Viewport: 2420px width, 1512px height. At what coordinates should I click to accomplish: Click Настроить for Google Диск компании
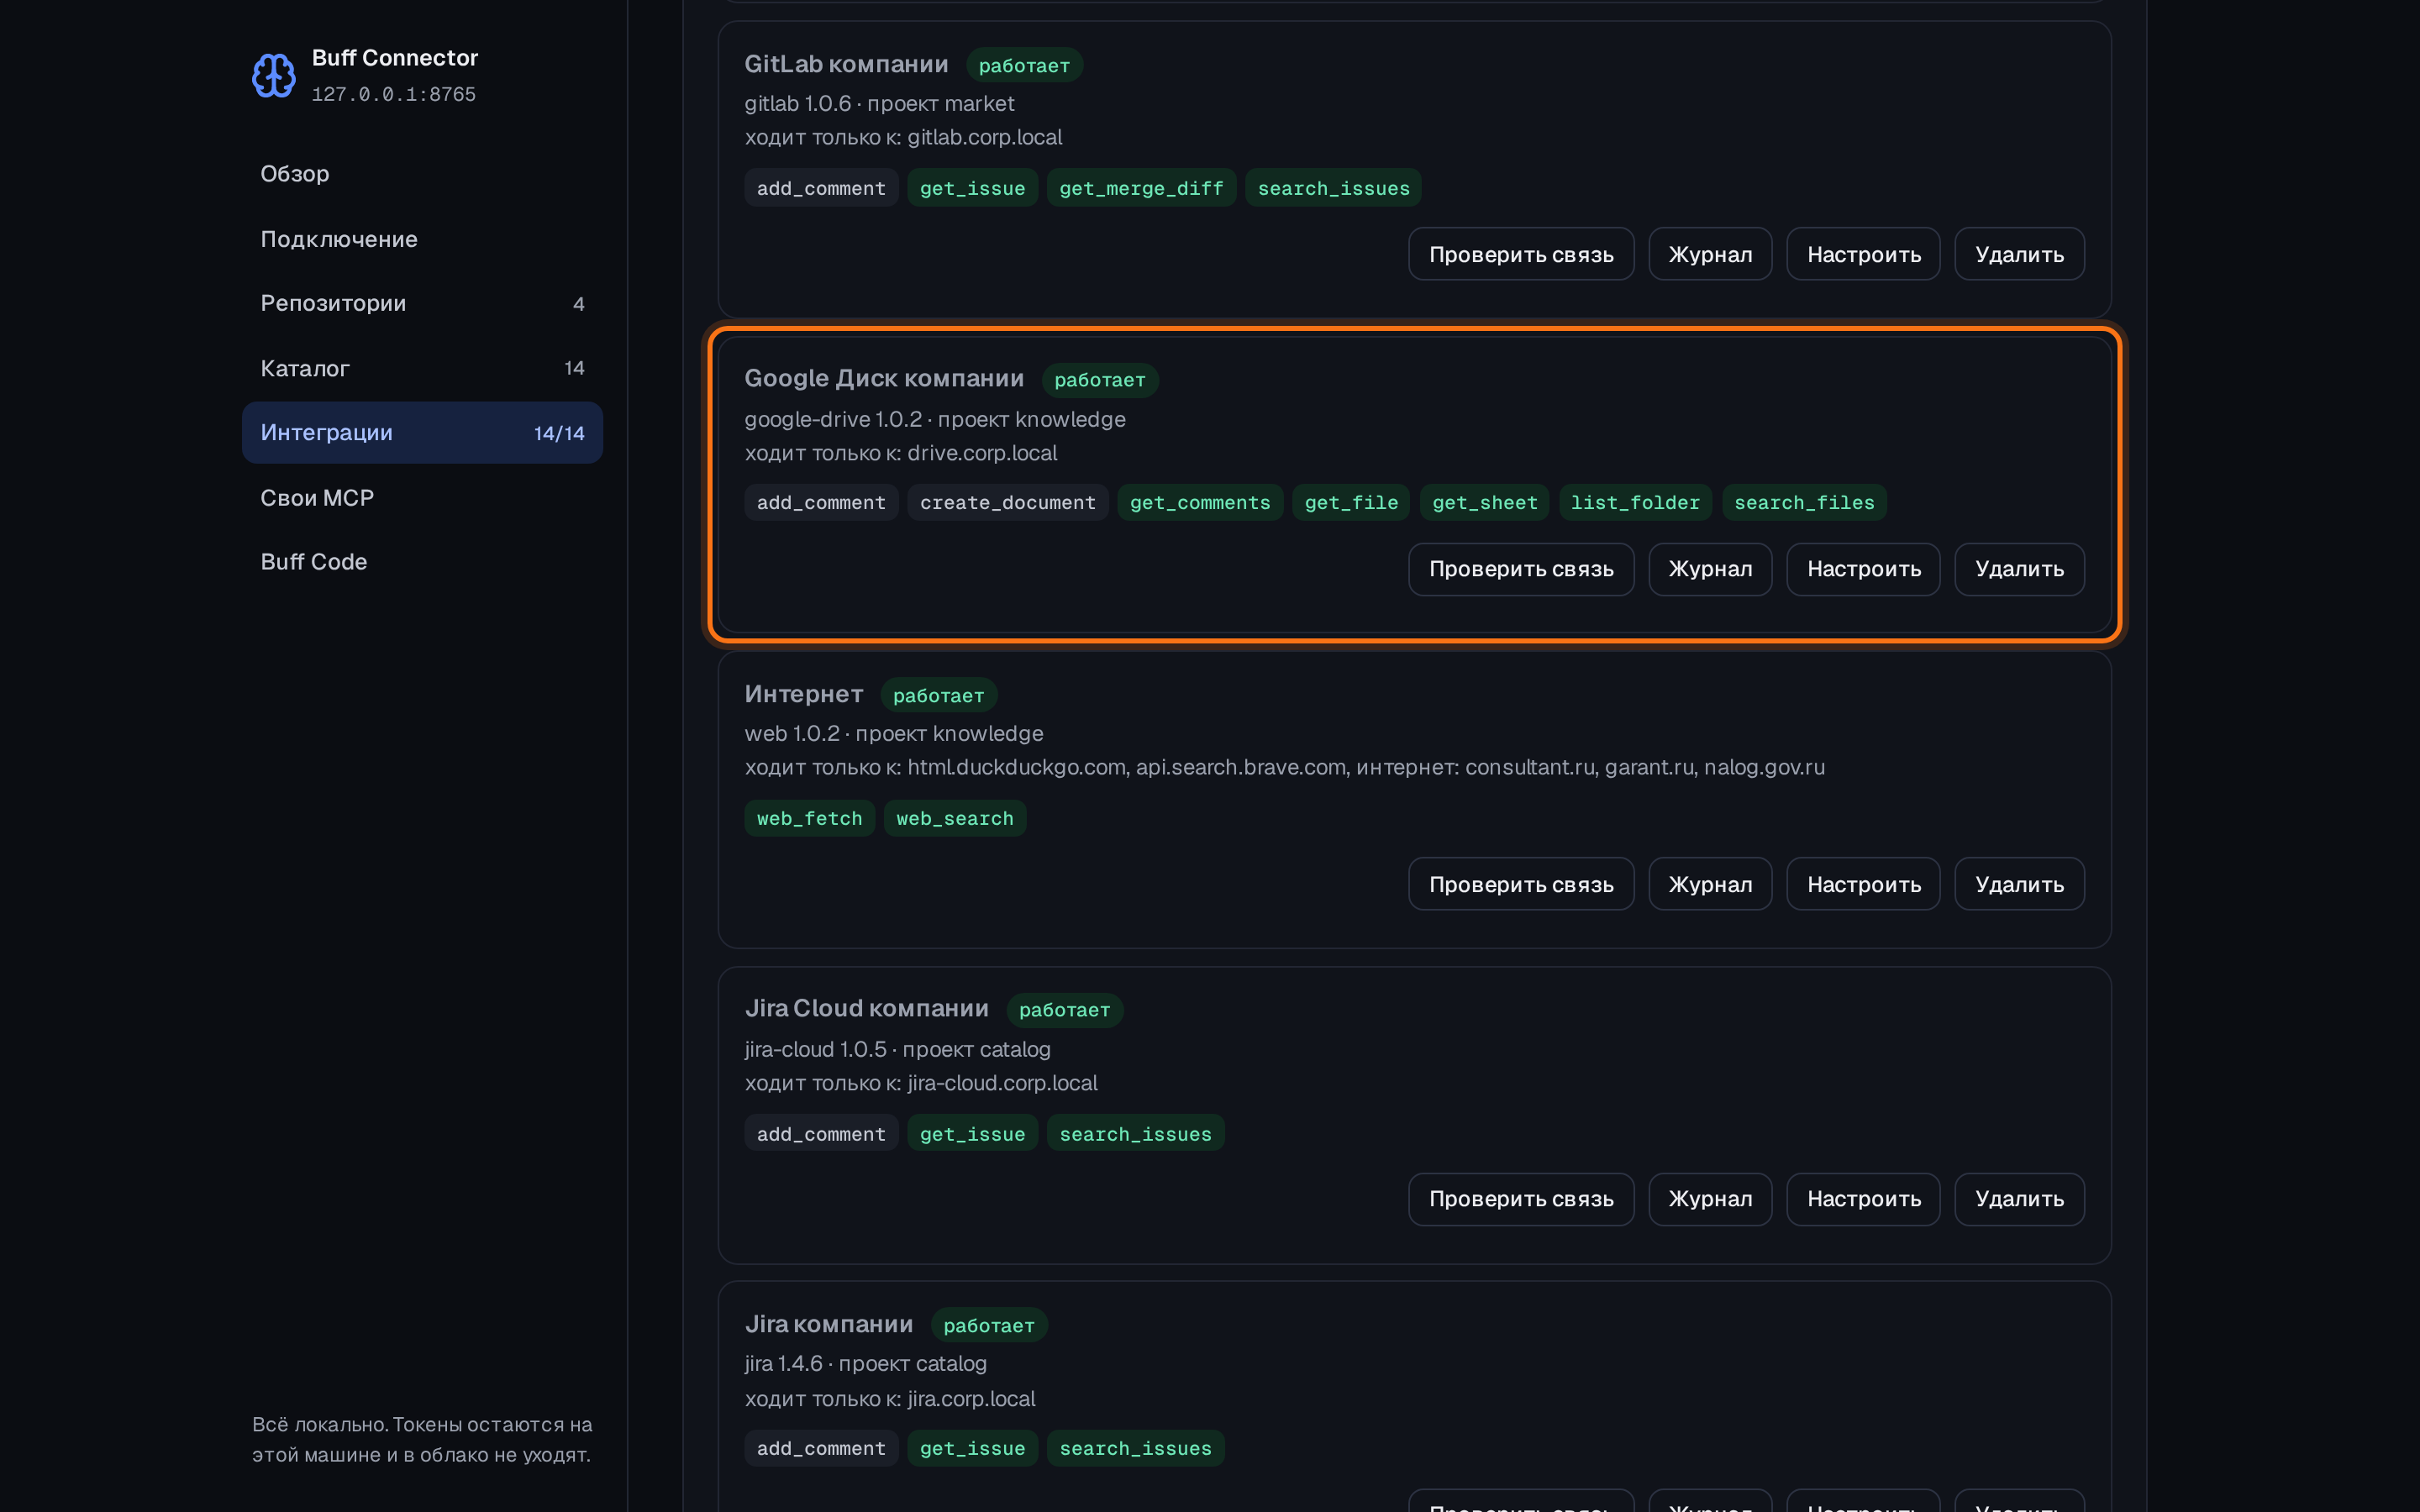1863,569
